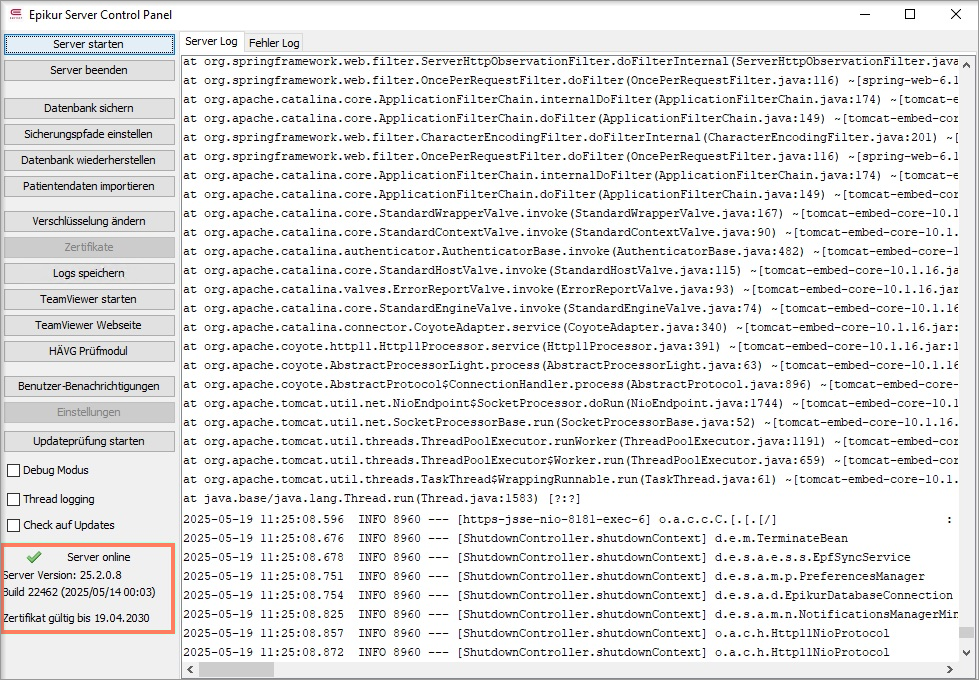Click log line with 'StandardWrapperValve.invoke'
Image resolution: width=979 pixels, height=680 pixels.
pos(571,213)
